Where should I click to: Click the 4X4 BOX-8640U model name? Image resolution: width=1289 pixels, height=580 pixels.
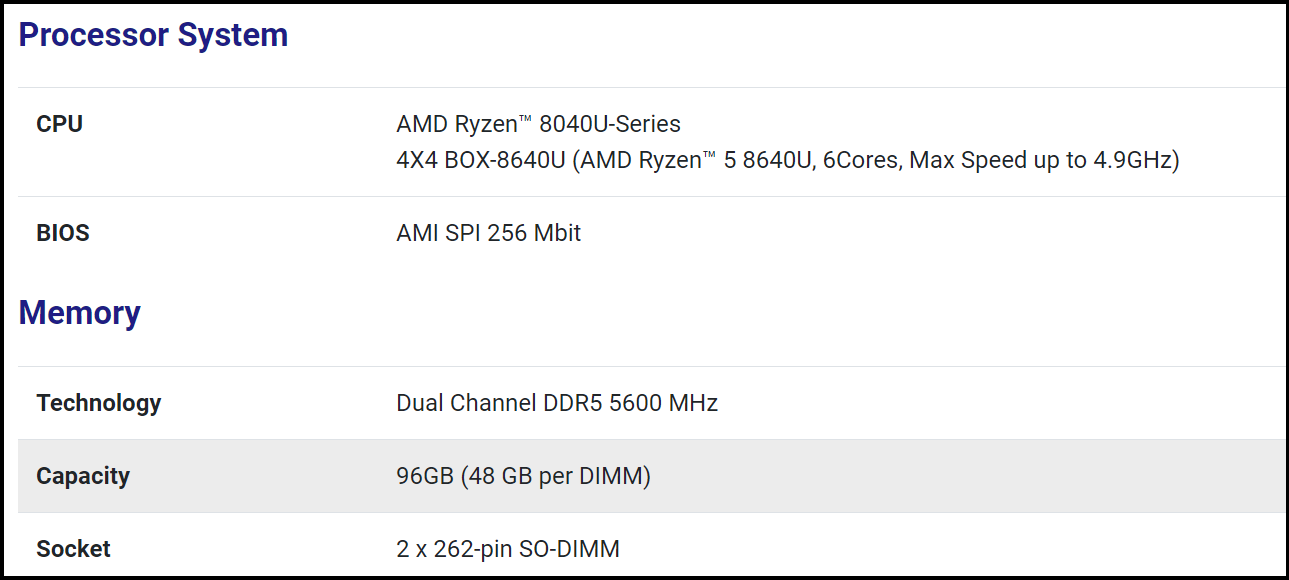(x=480, y=160)
